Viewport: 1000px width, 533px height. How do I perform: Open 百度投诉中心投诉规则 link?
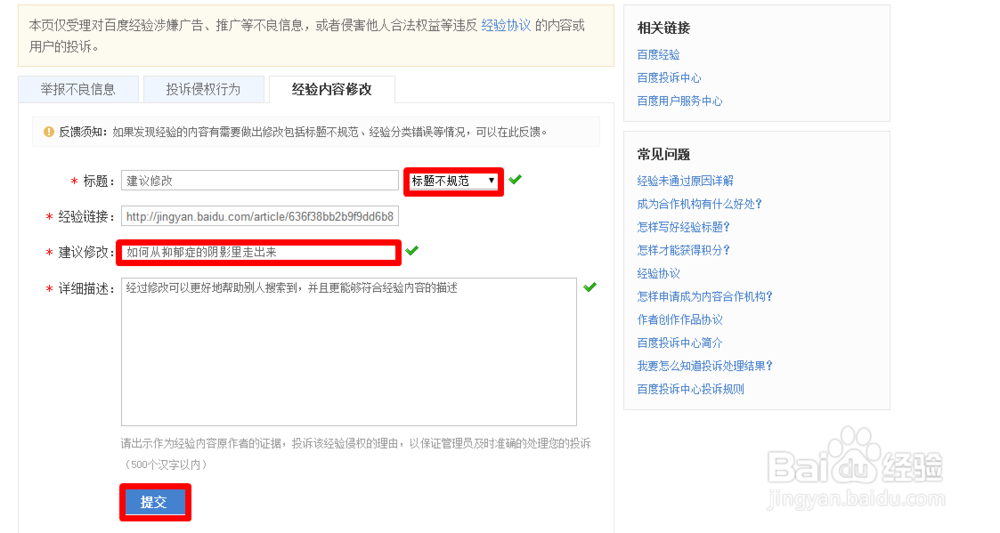[x=691, y=389]
